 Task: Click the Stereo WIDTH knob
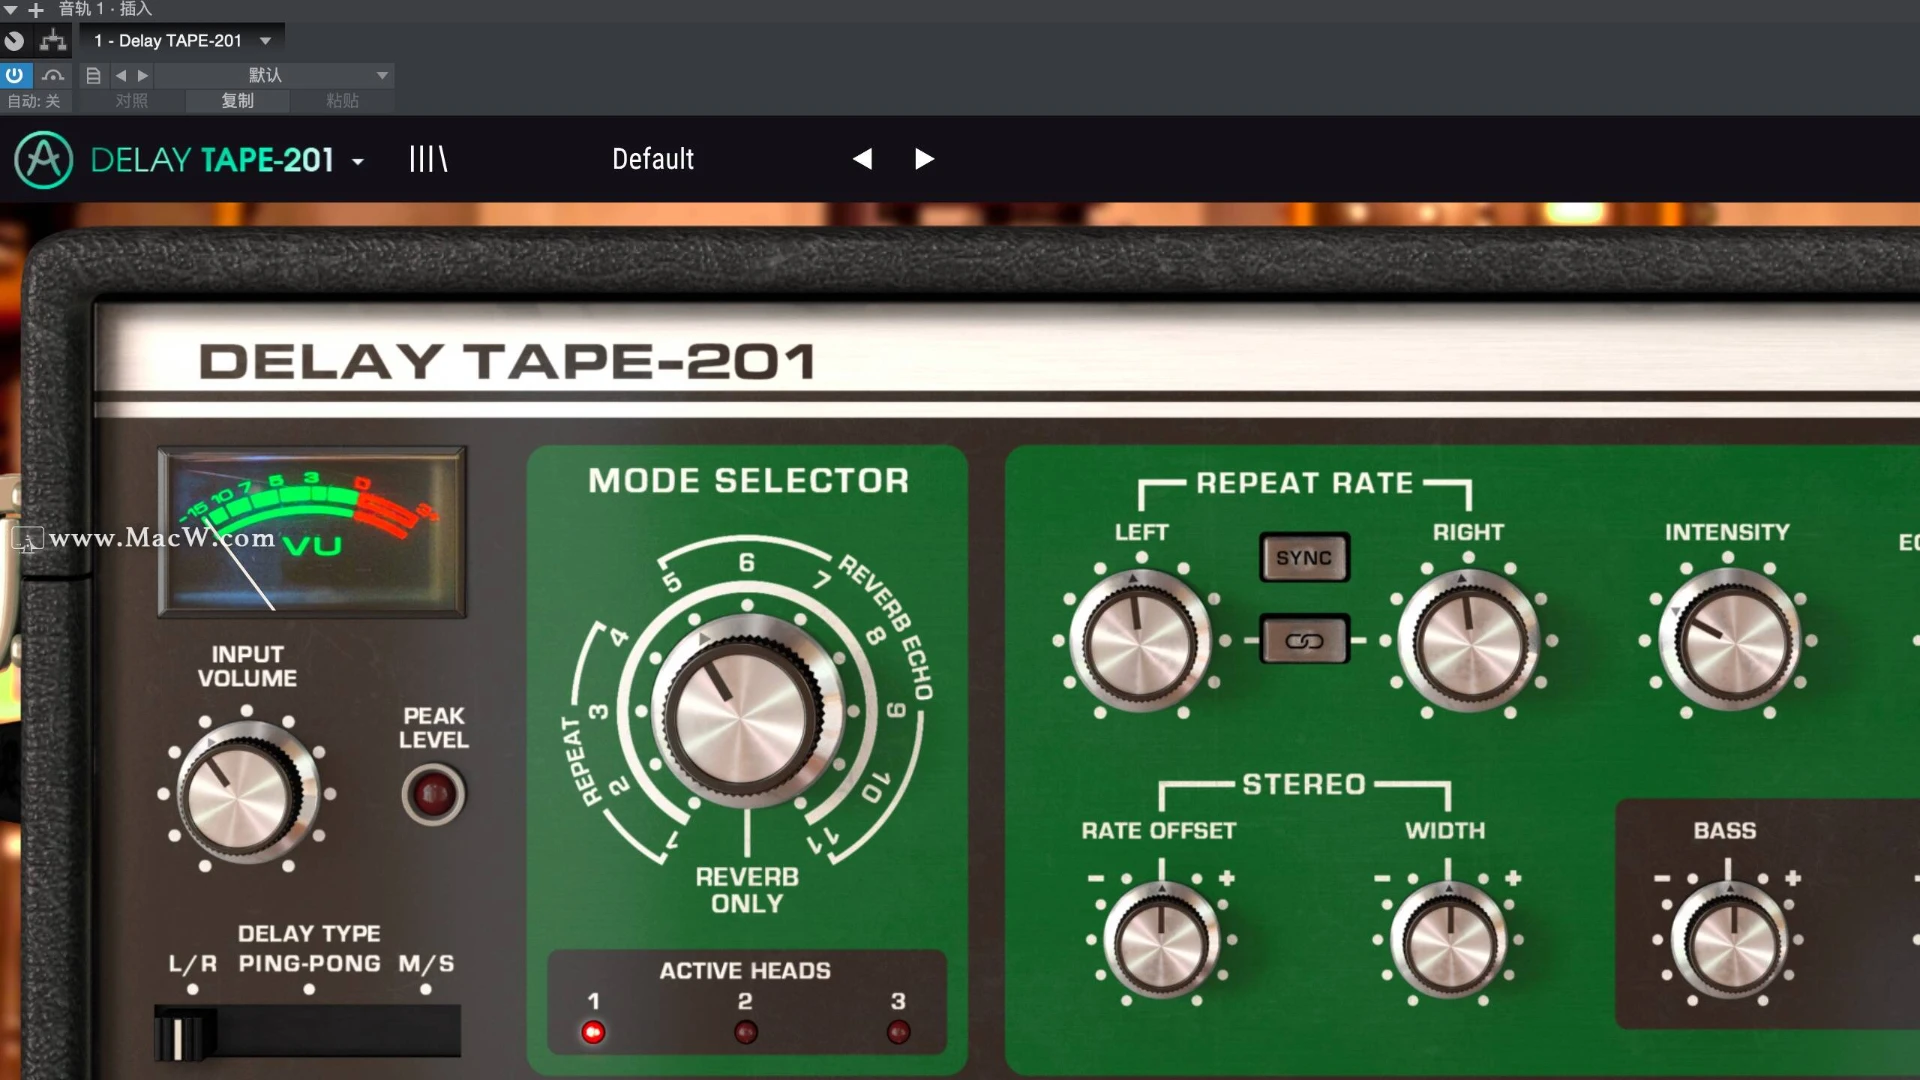(x=1448, y=940)
